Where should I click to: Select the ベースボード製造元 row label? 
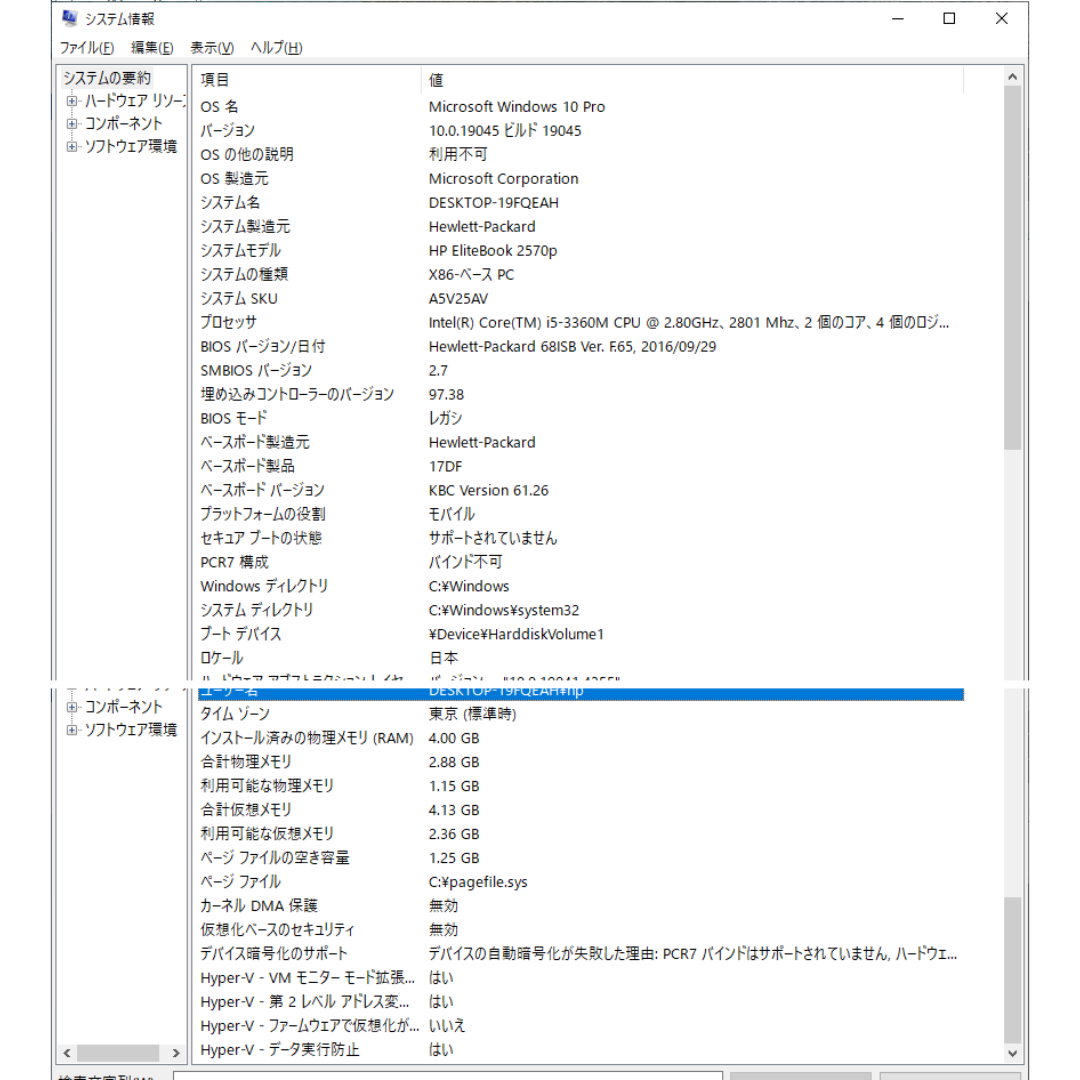[255, 442]
